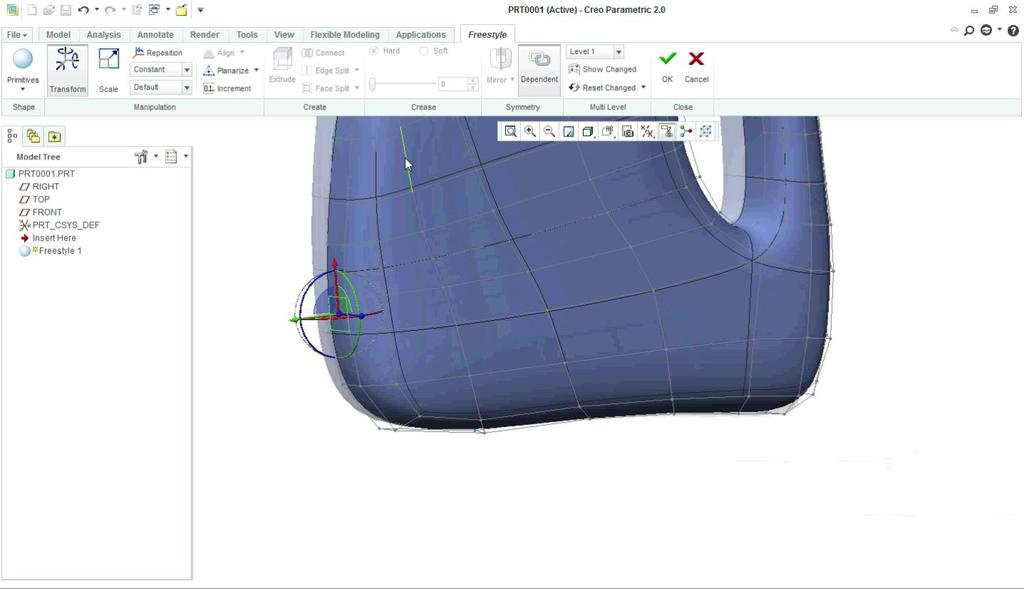Image resolution: width=1024 pixels, height=589 pixels.
Task: Expand the Reset Changed options arrow
Action: (643, 87)
